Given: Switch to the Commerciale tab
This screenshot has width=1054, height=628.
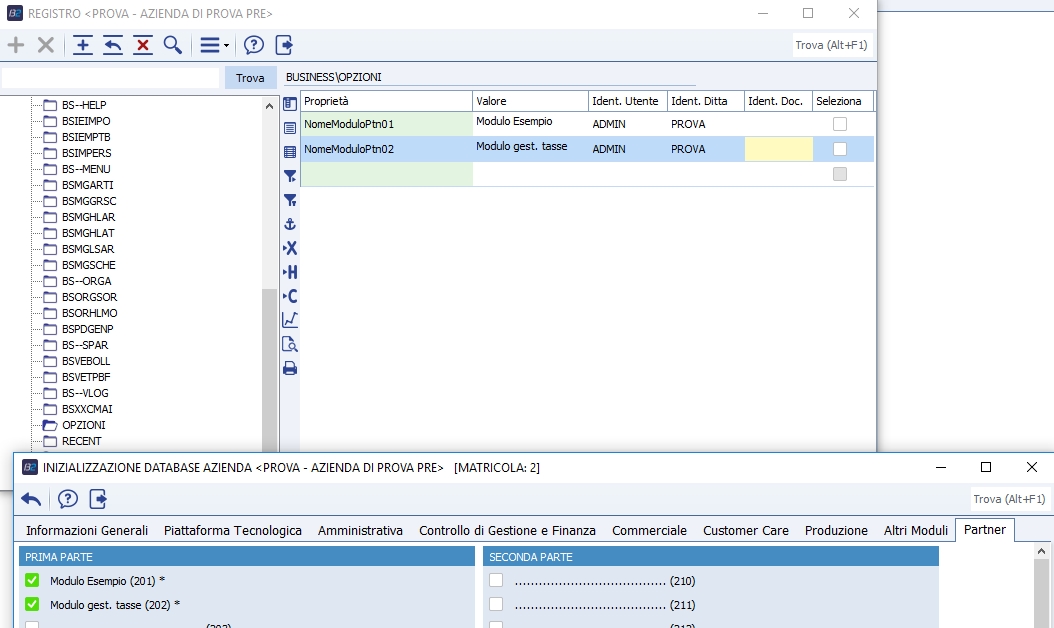Looking at the screenshot, I should pyautogui.click(x=649, y=531).
